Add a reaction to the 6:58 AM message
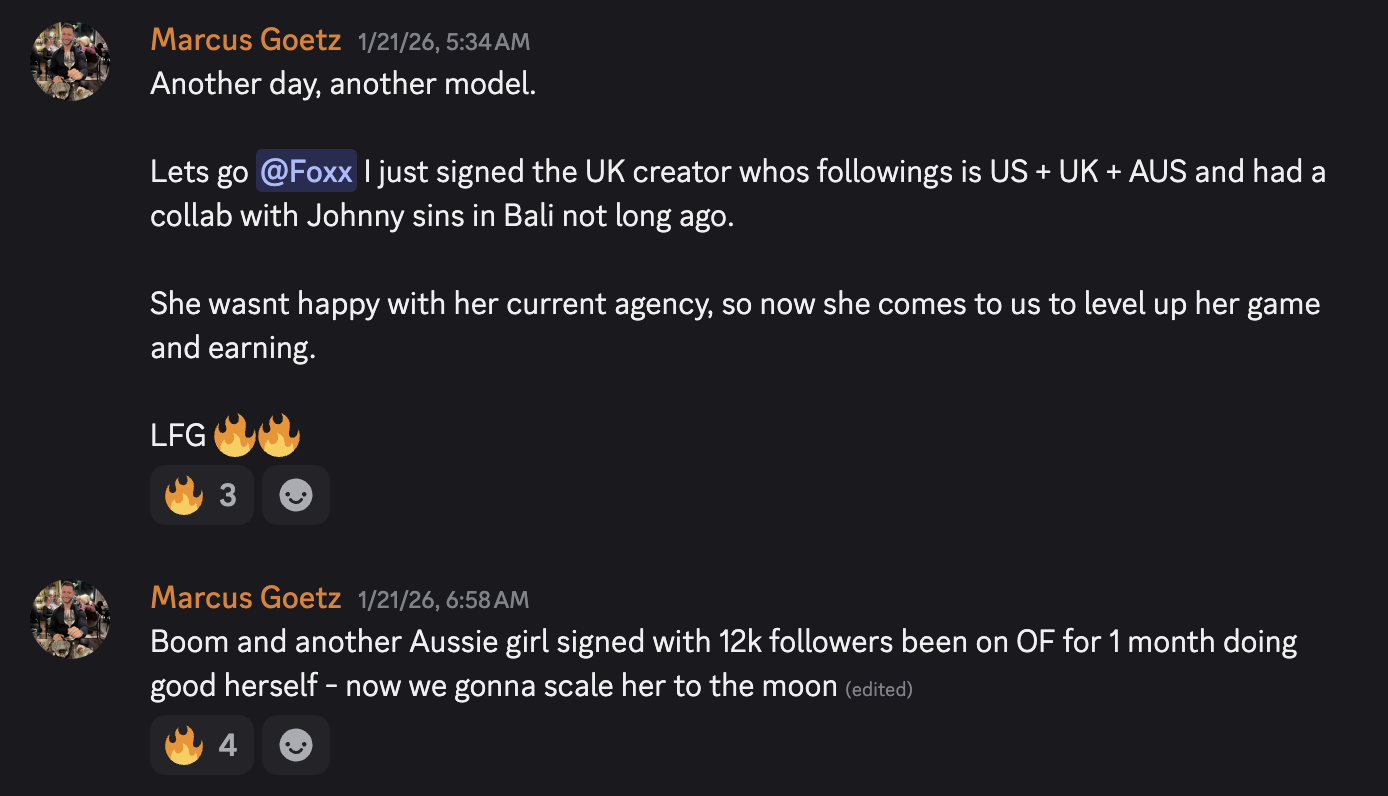1388x796 pixels. [x=296, y=745]
